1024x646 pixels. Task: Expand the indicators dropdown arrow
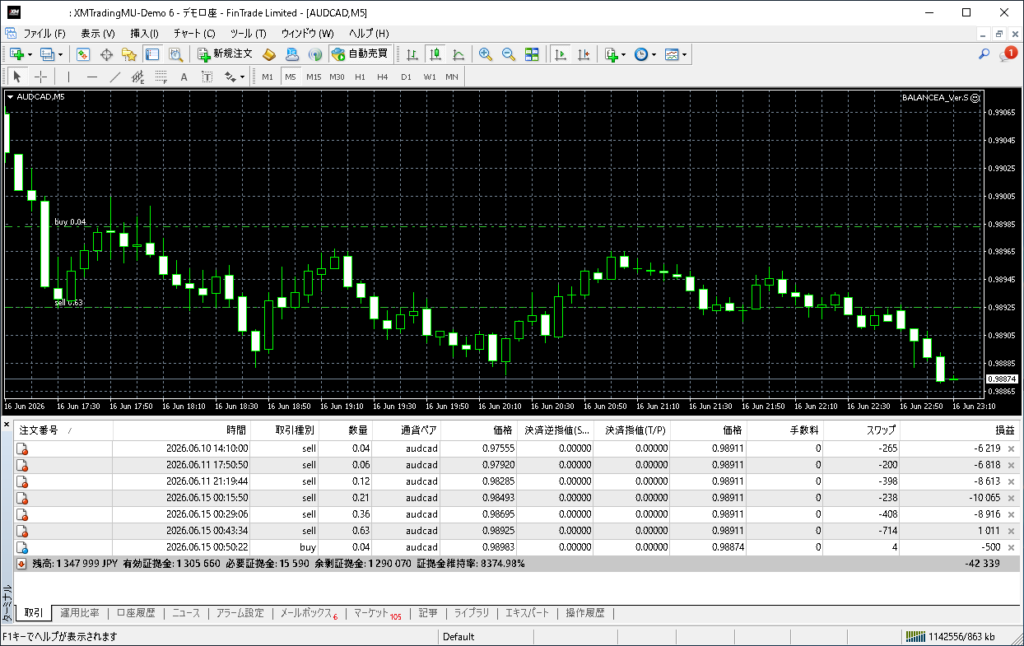(624, 55)
